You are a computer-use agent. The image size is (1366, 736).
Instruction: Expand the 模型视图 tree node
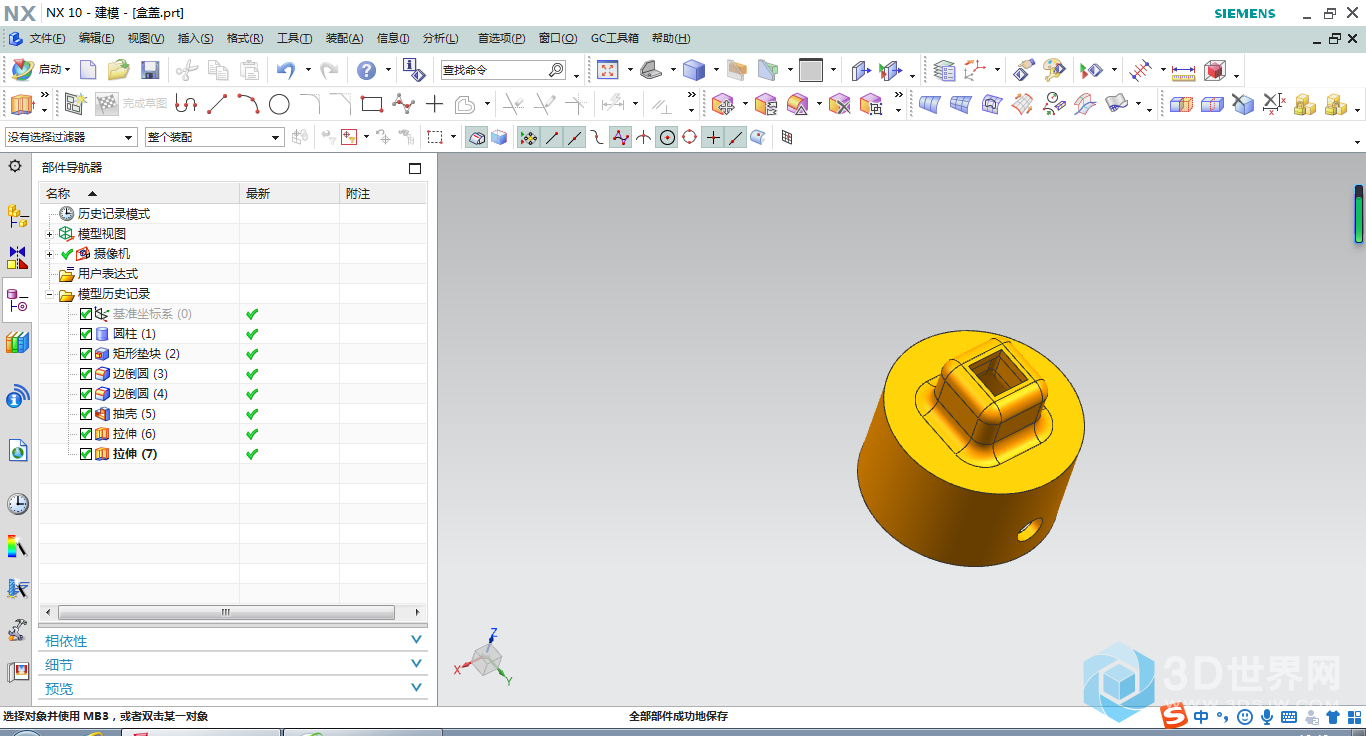click(x=49, y=234)
